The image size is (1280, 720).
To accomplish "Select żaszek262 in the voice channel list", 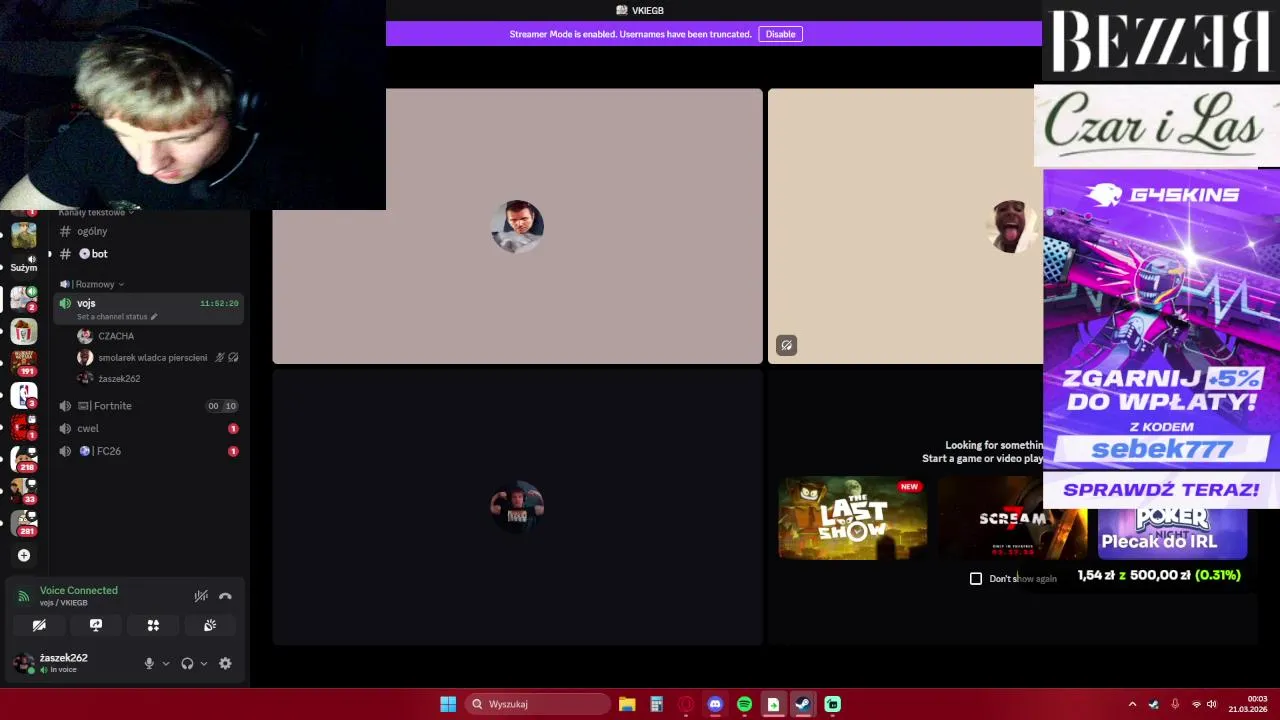I will 119,379.
